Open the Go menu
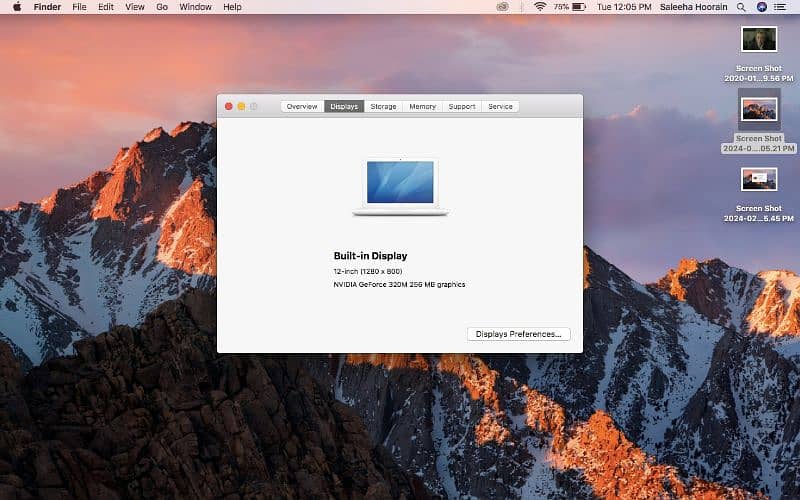The height and width of the screenshot is (500, 800). coord(162,7)
